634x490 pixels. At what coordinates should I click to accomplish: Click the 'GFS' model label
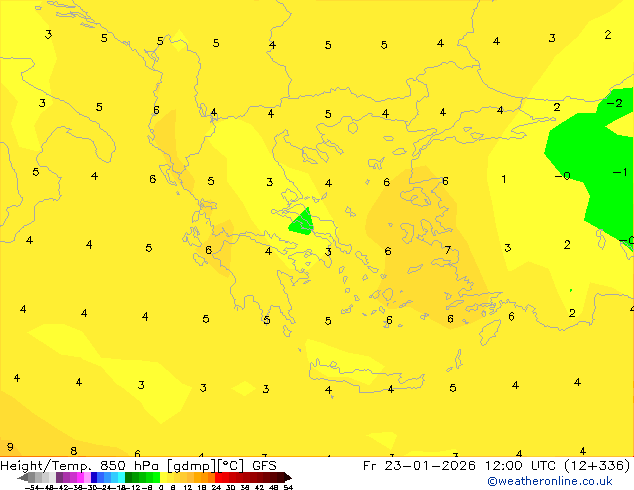click(x=264, y=466)
